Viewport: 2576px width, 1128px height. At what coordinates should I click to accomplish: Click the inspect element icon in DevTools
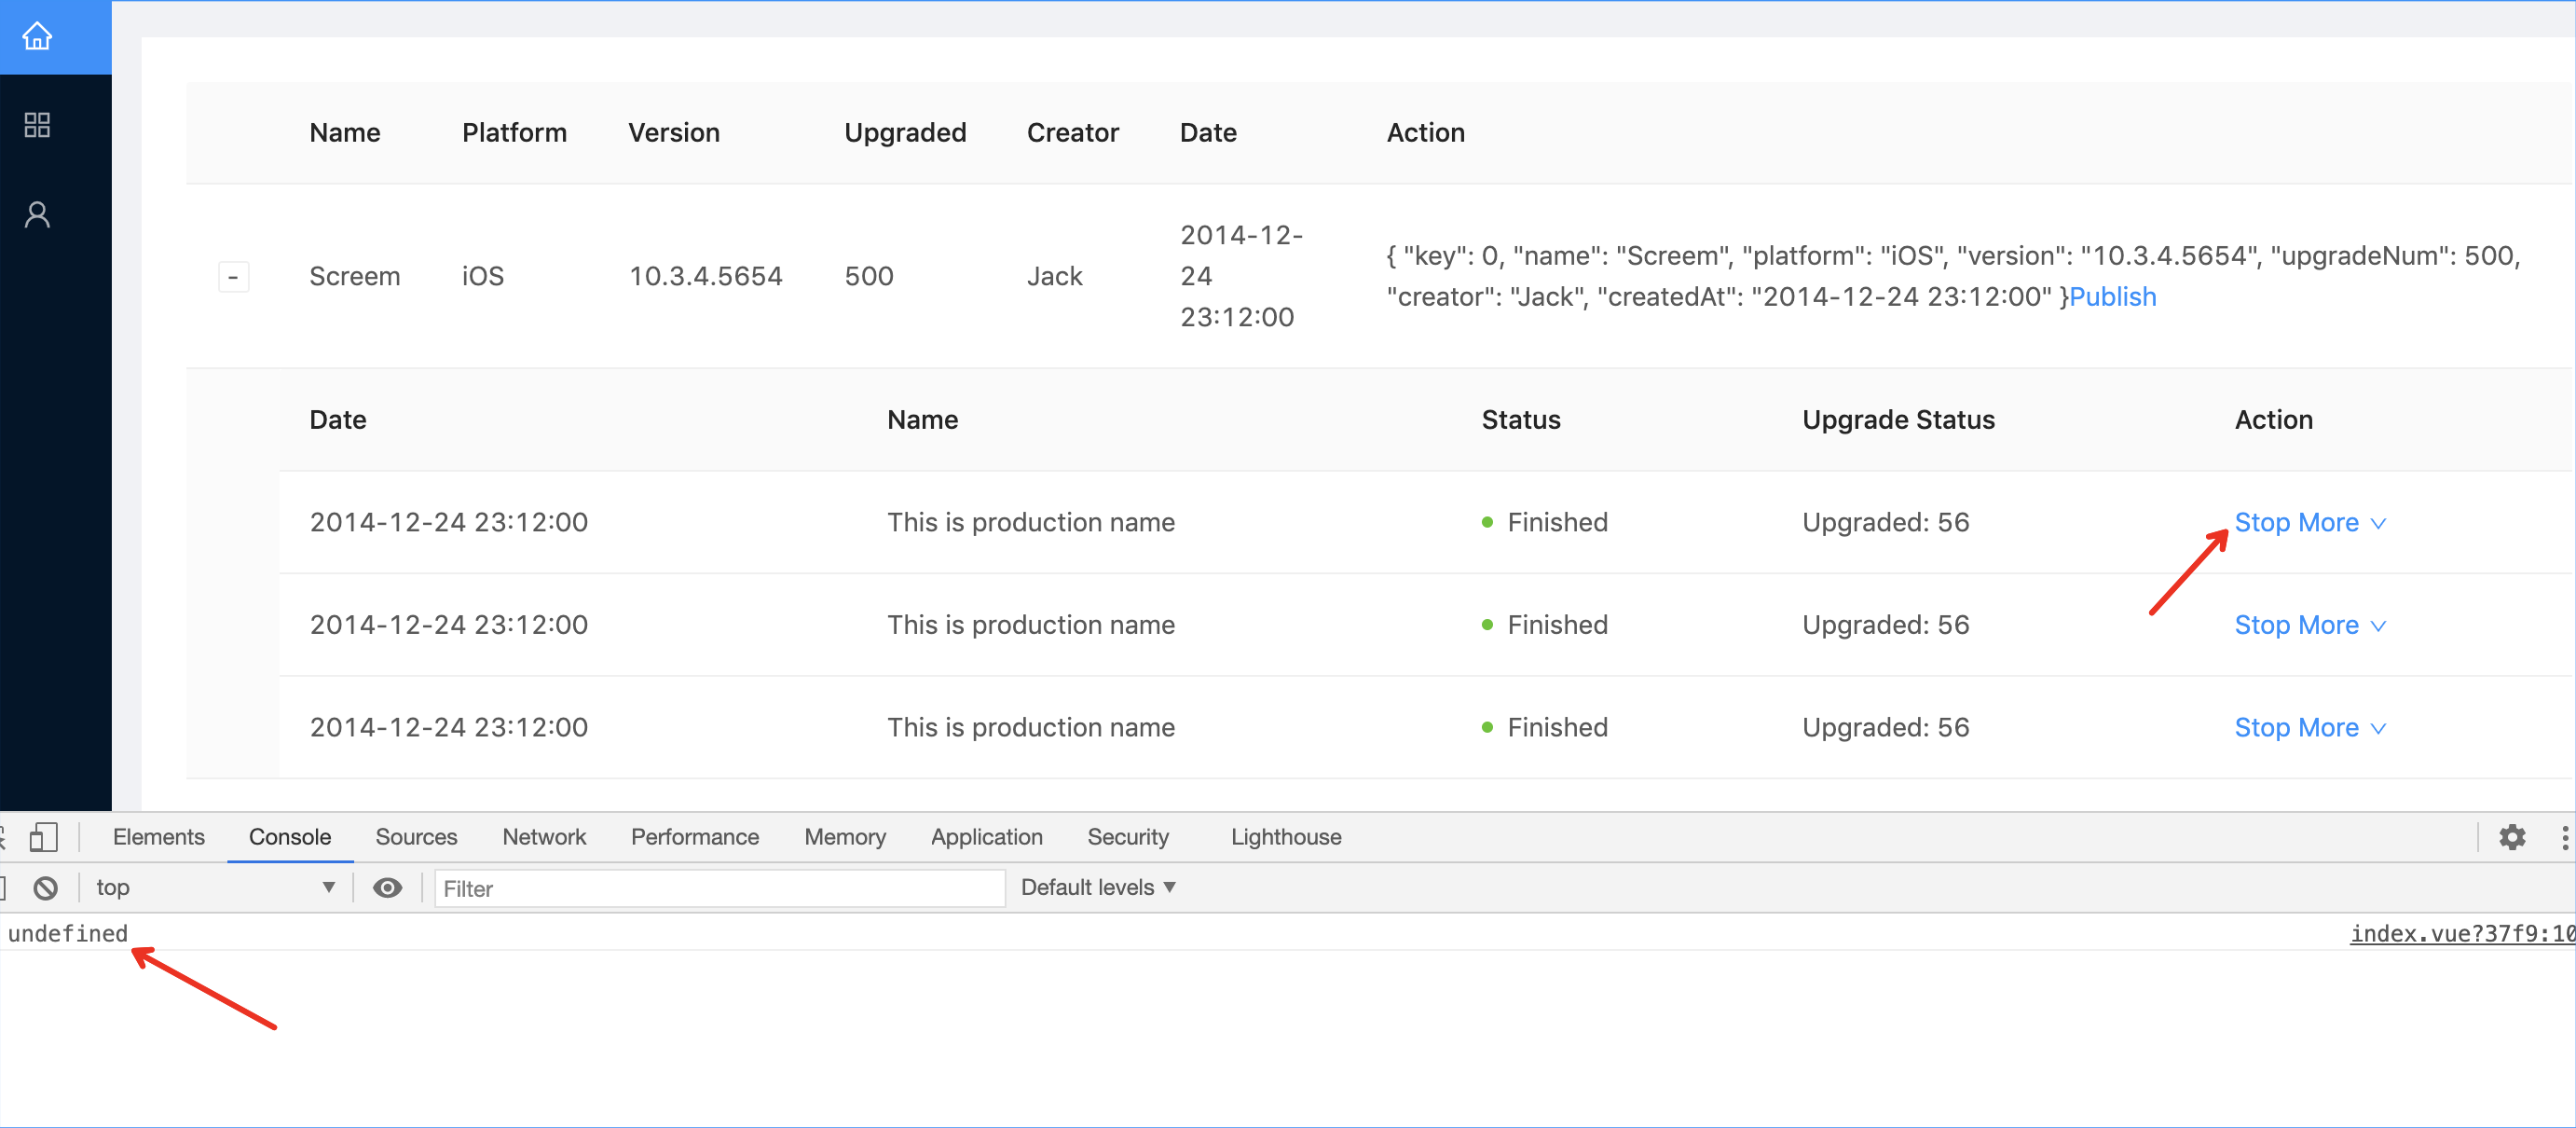(x=4, y=837)
